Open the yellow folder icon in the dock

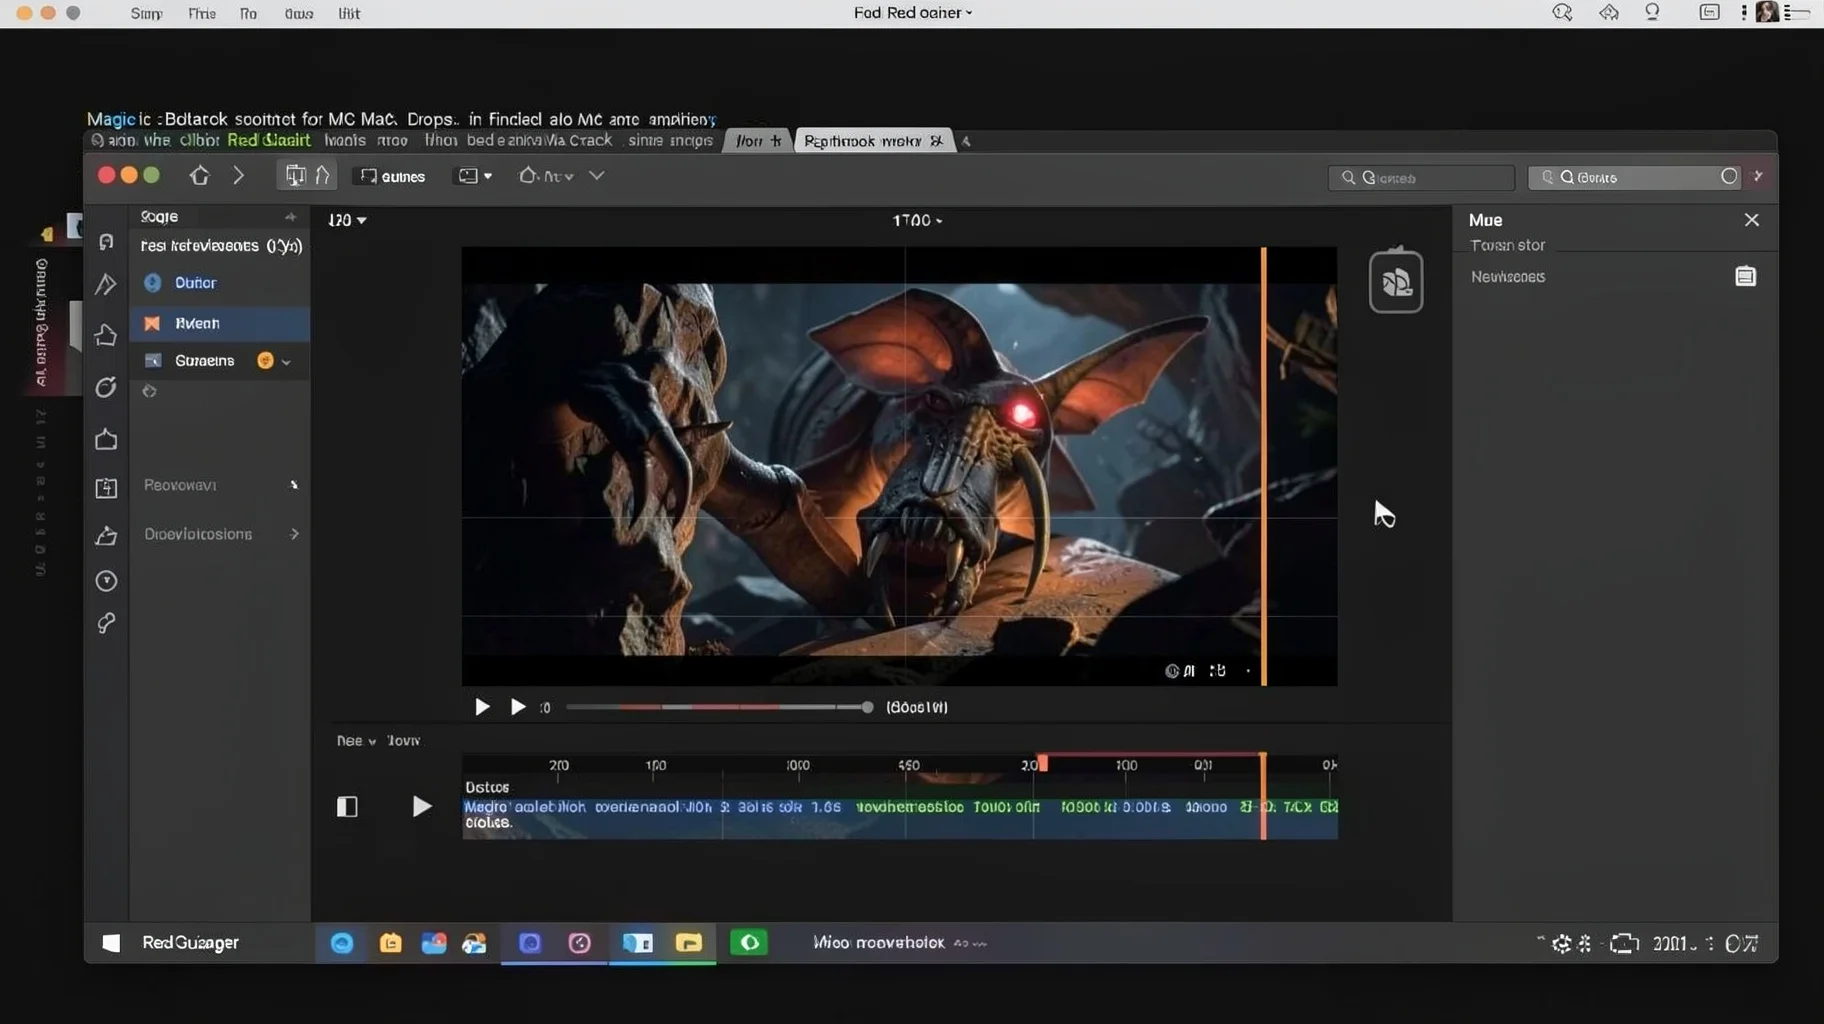click(689, 943)
